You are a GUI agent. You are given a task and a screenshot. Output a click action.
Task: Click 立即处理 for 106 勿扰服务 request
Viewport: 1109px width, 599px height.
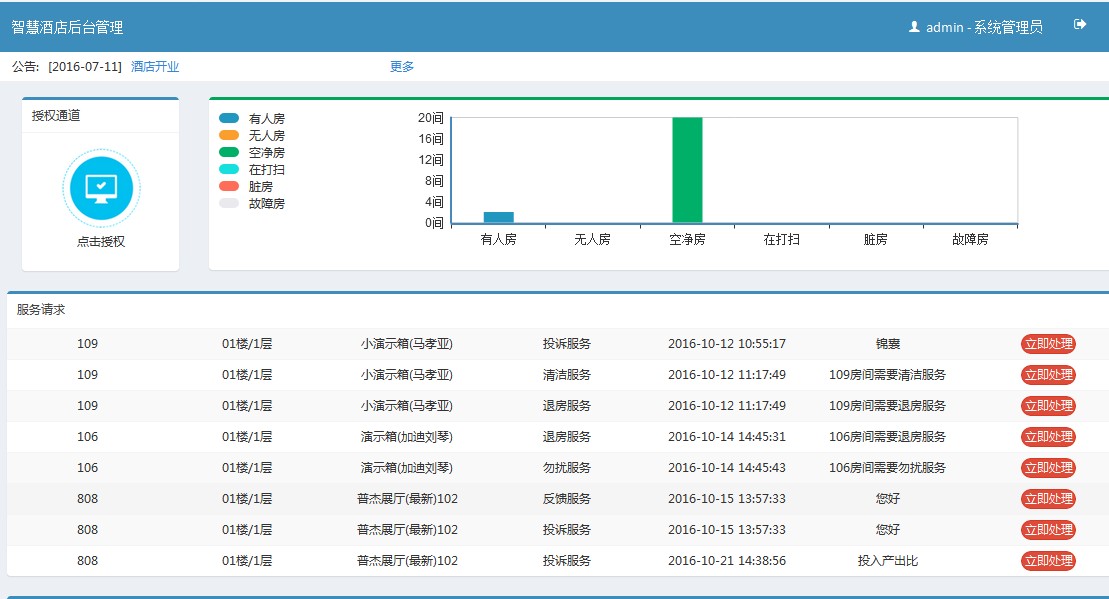tap(1048, 468)
